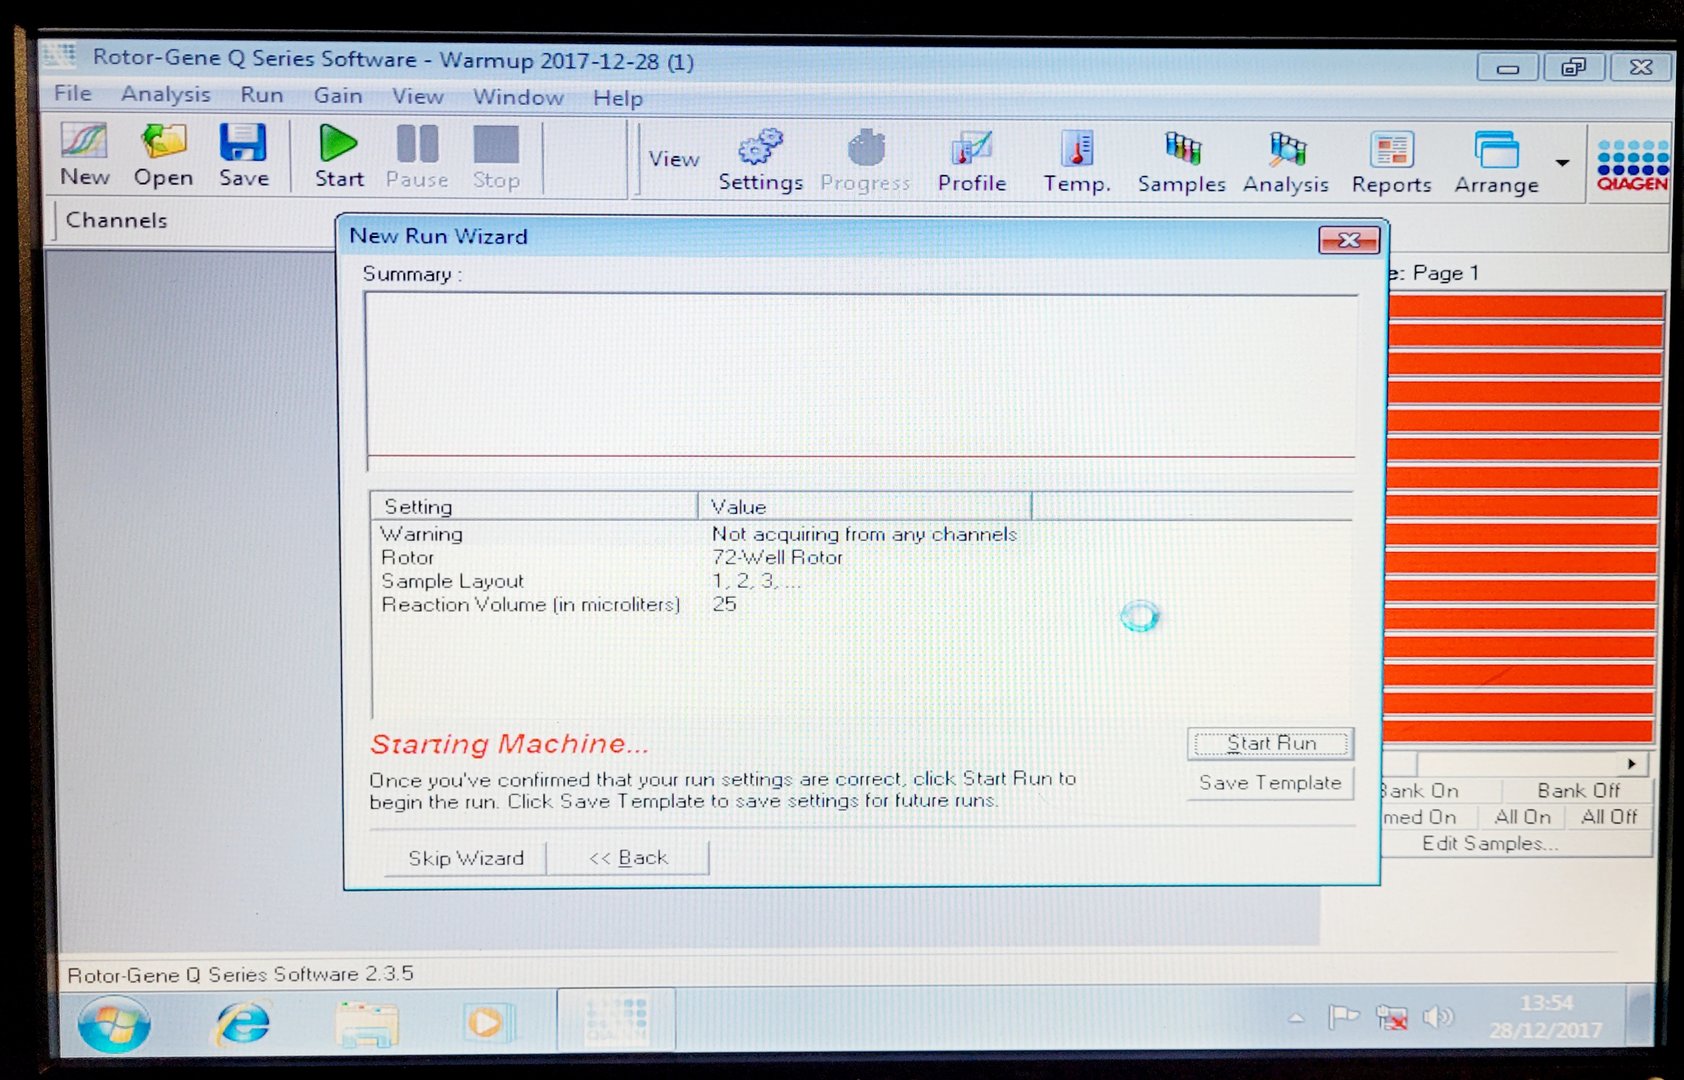Open the Settings gear view
This screenshot has width=1684, height=1080.
coord(761,160)
